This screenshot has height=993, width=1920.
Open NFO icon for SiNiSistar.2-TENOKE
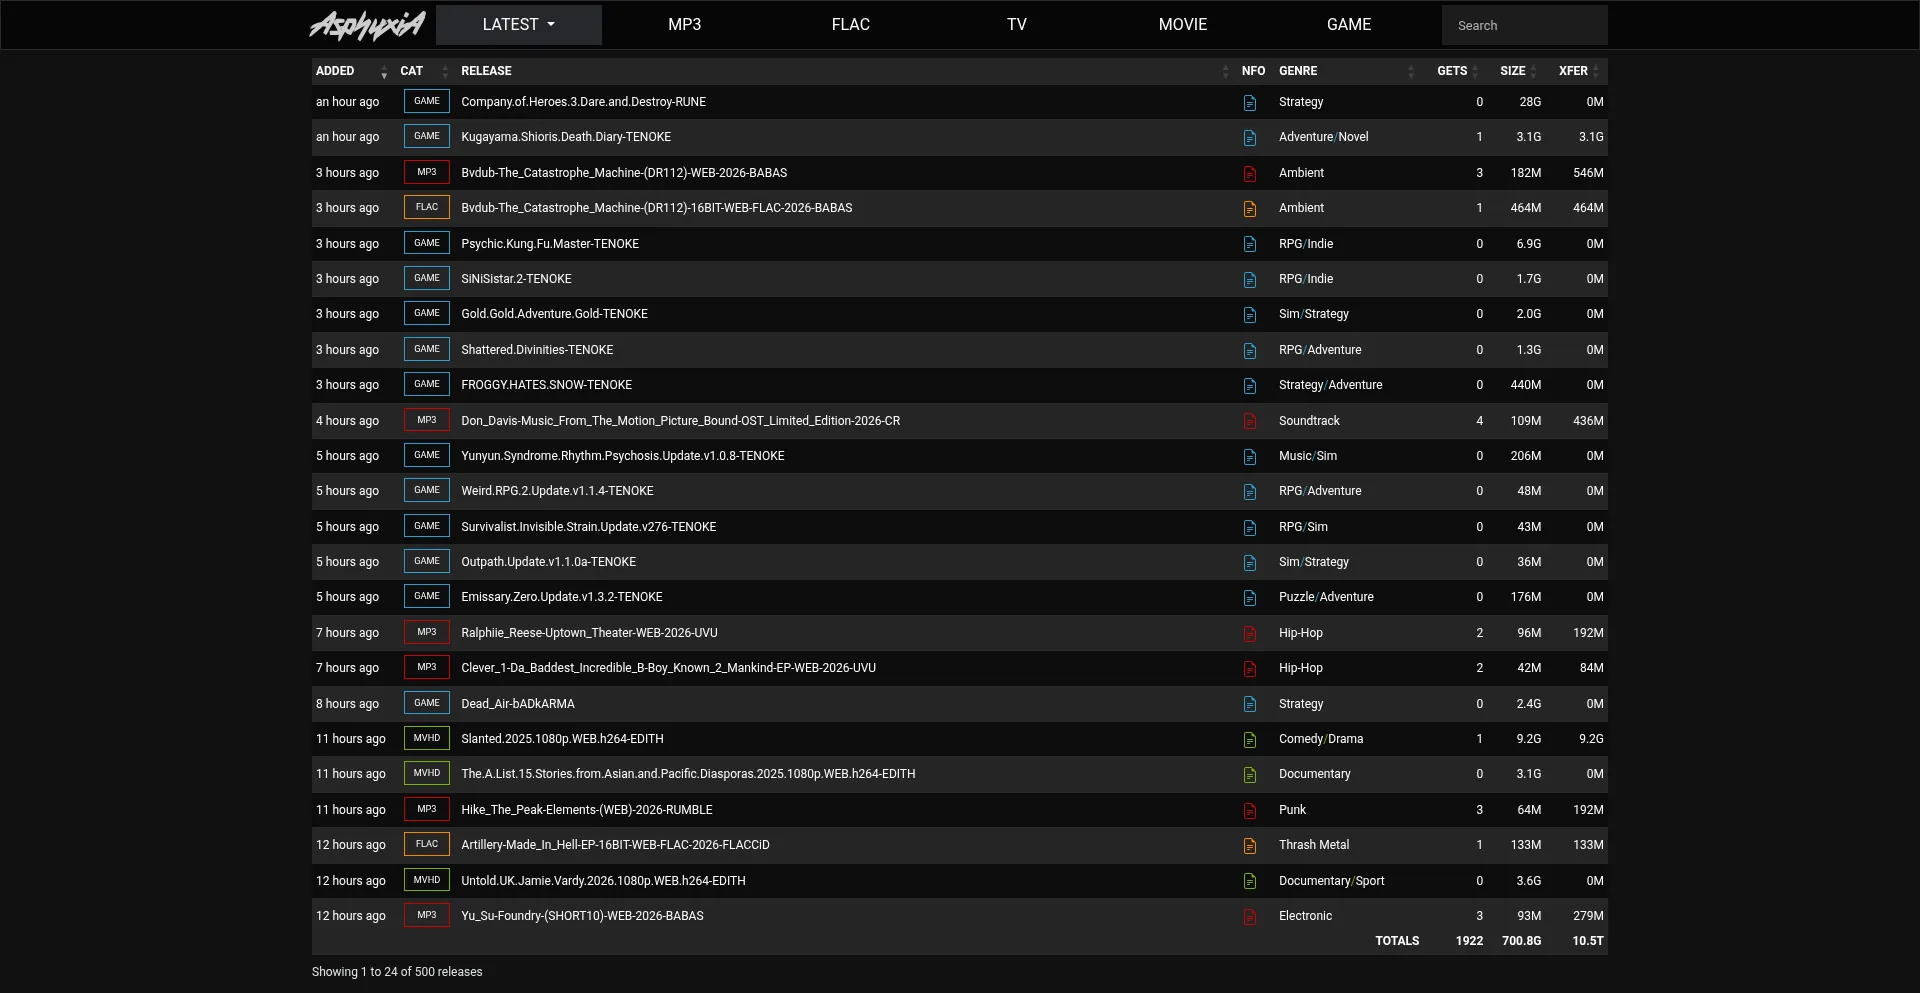pyautogui.click(x=1249, y=280)
